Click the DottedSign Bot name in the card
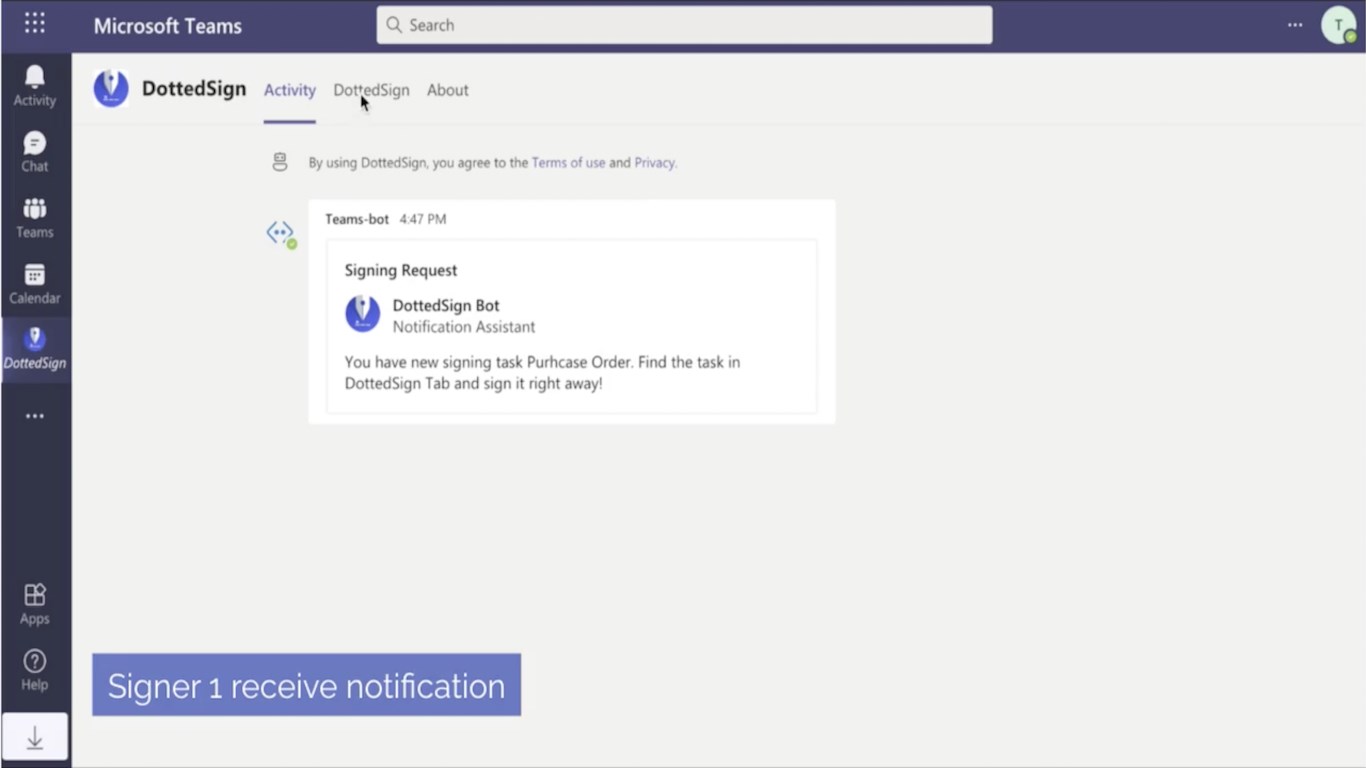The height and width of the screenshot is (768, 1366). coord(446,306)
